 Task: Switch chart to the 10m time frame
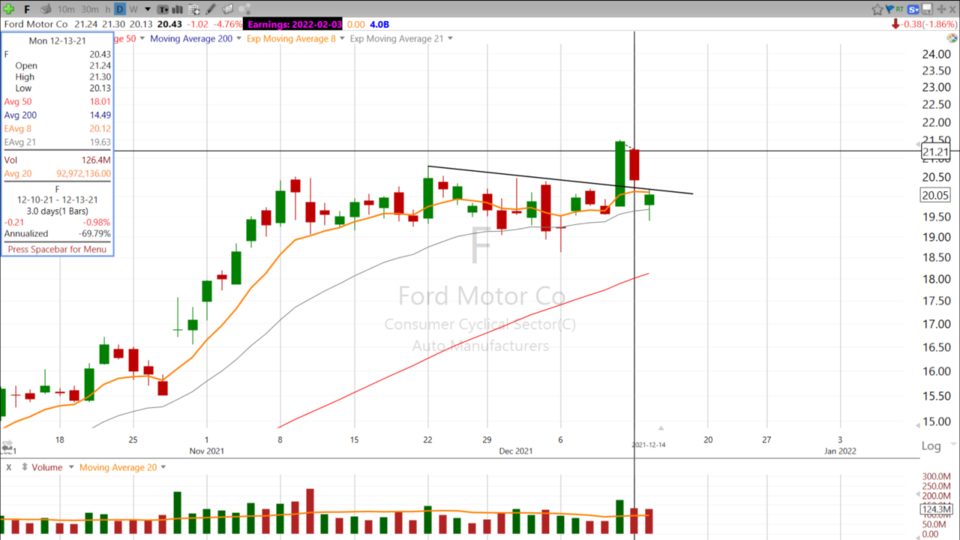66,9
